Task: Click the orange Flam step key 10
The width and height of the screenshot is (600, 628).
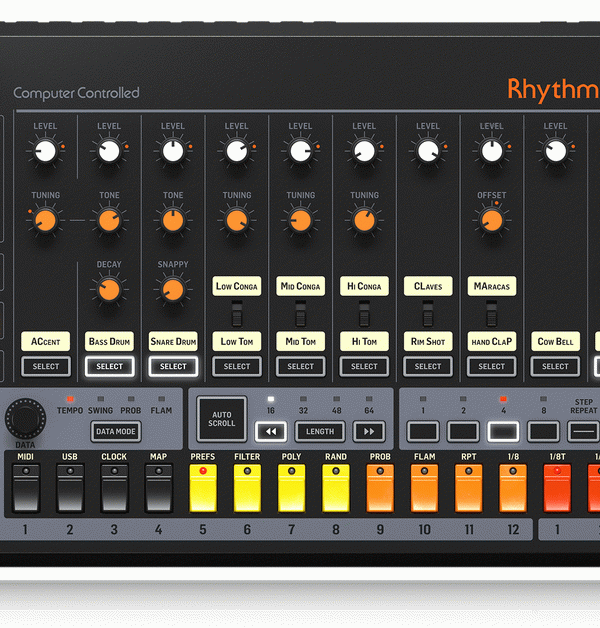Action: pyautogui.click(x=425, y=488)
